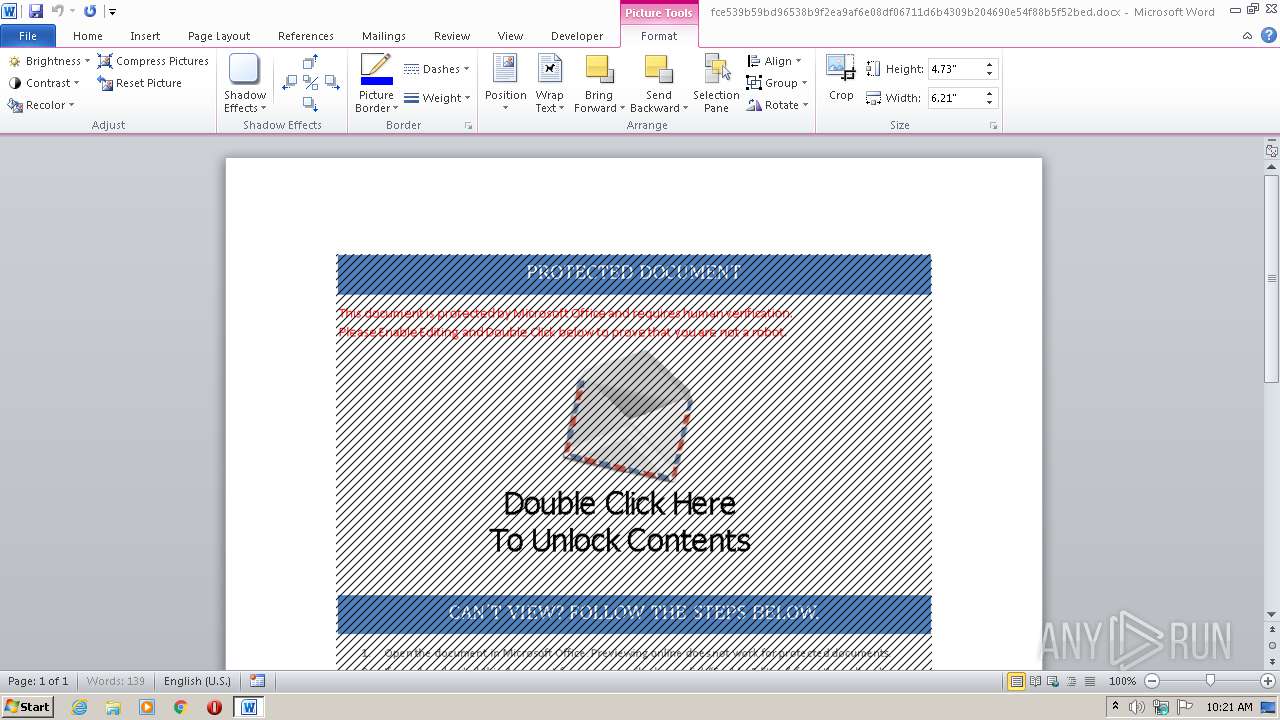Screen dimensions: 1280x720
Task: Switch to Outline view
Action: [x=1070, y=681]
